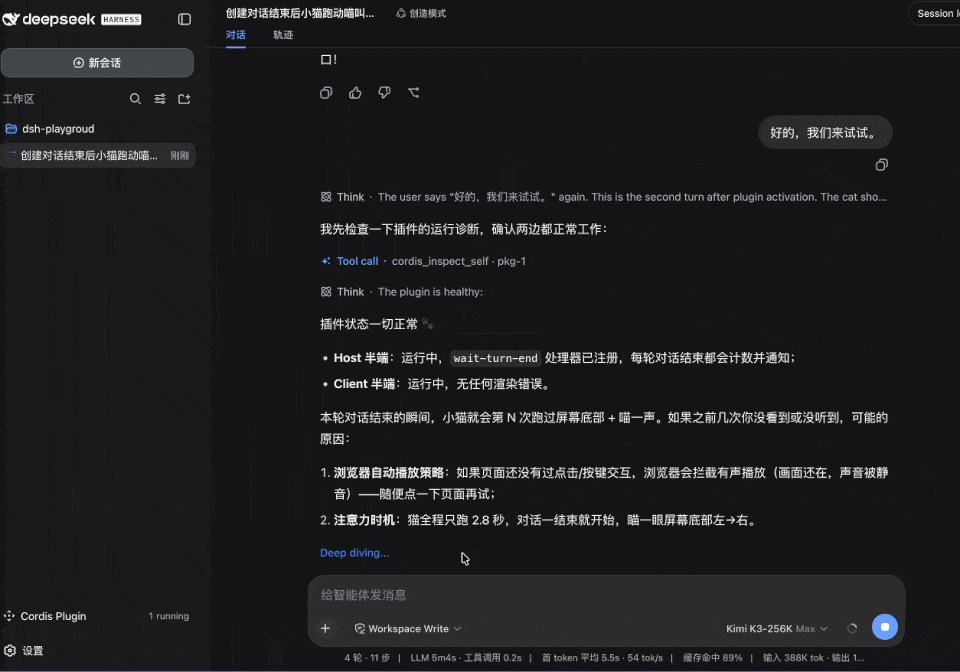This screenshot has height=672, width=960.
Task: Search the workspace with magnifier icon
Action: pos(135,99)
